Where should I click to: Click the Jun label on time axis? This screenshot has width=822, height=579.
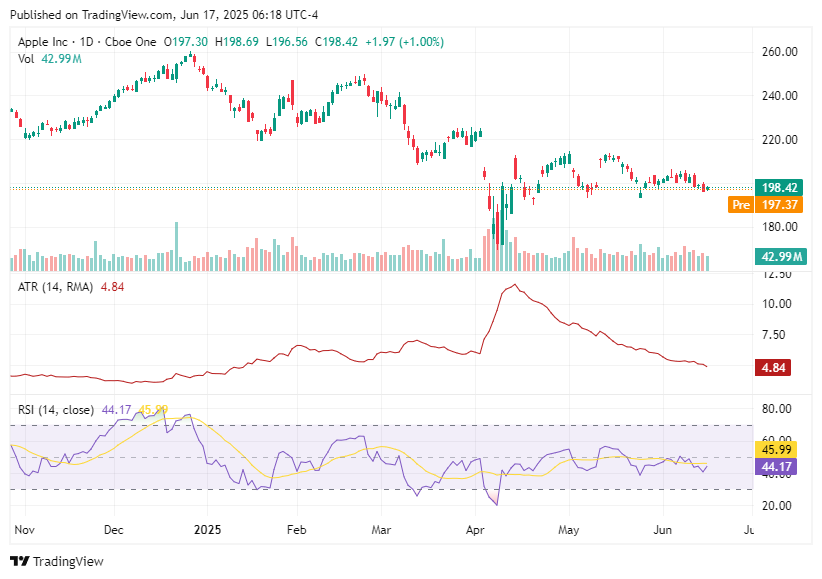[x=663, y=530]
